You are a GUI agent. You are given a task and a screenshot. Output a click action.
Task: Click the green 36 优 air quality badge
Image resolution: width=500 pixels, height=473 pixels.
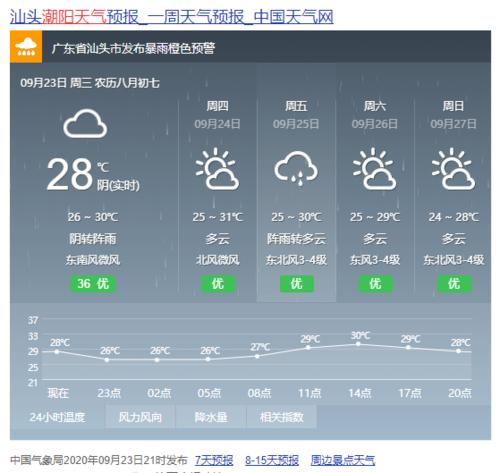(x=93, y=284)
